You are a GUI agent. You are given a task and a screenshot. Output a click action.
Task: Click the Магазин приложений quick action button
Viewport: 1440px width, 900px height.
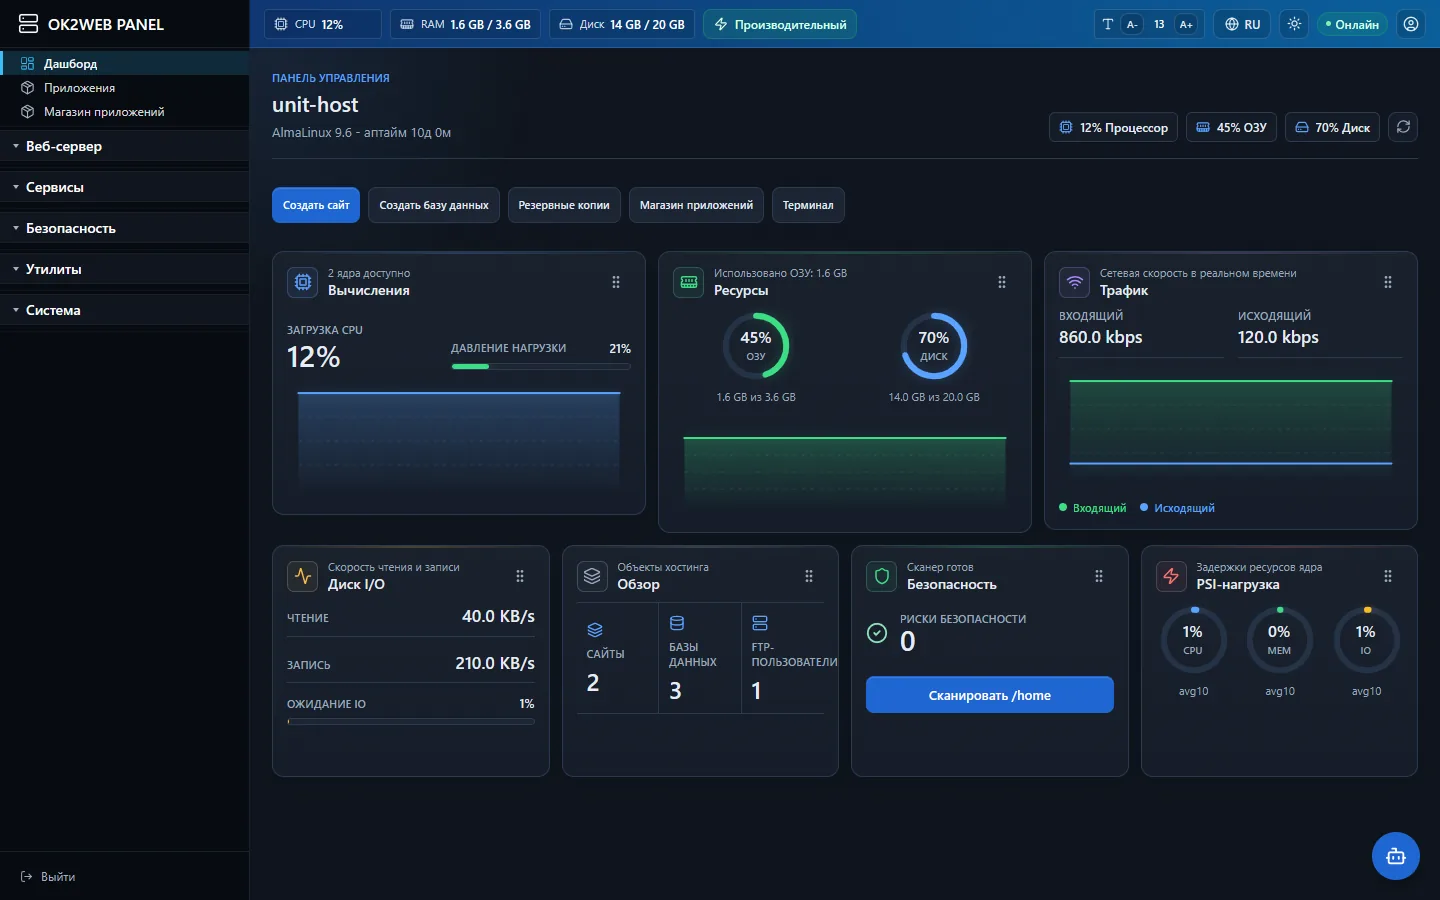coord(696,205)
